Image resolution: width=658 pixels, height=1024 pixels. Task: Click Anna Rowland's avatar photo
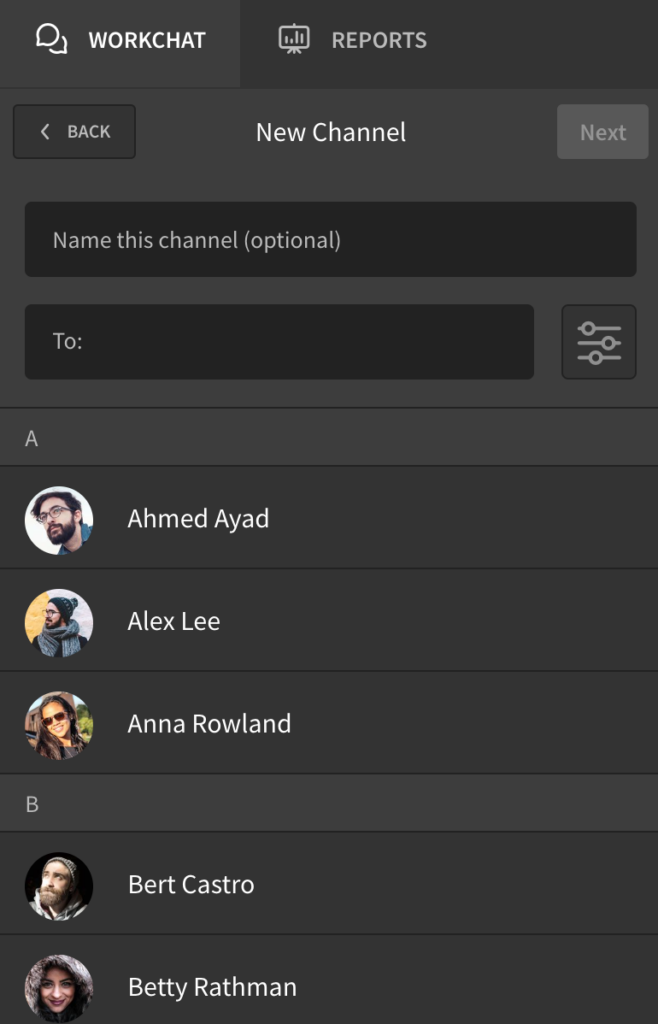pyautogui.click(x=58, y=723)
